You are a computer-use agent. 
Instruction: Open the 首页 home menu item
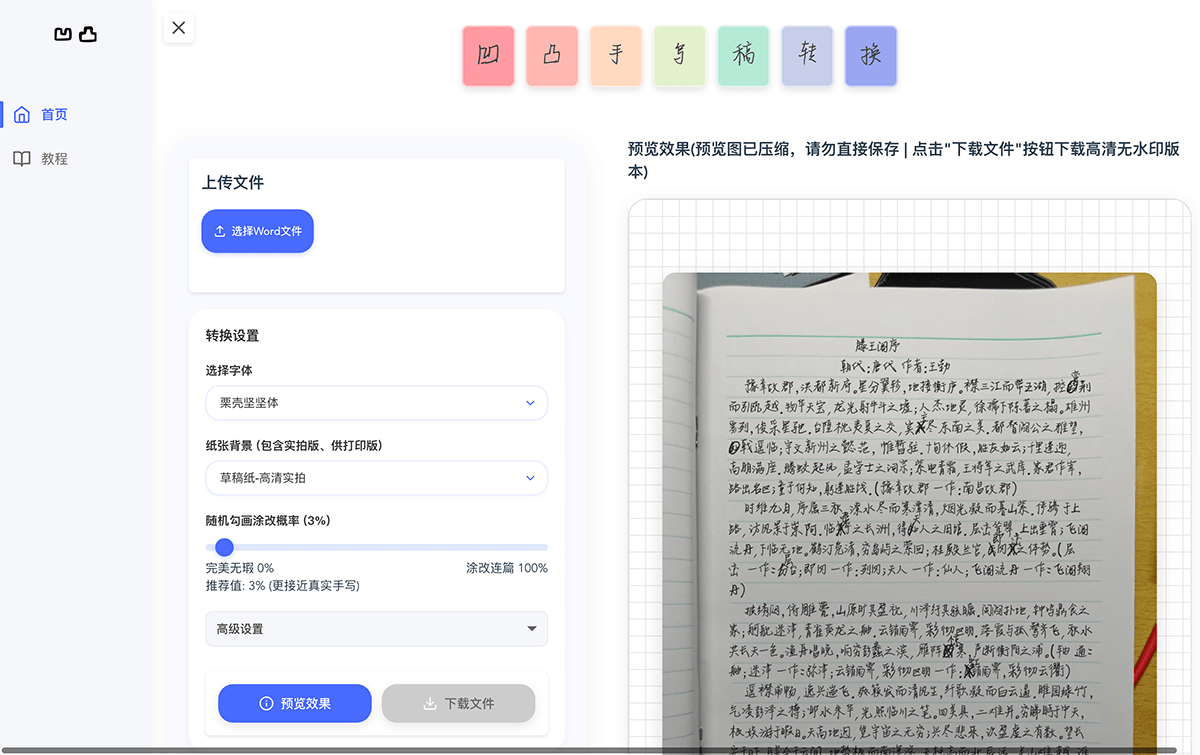(x=54, y=115)
